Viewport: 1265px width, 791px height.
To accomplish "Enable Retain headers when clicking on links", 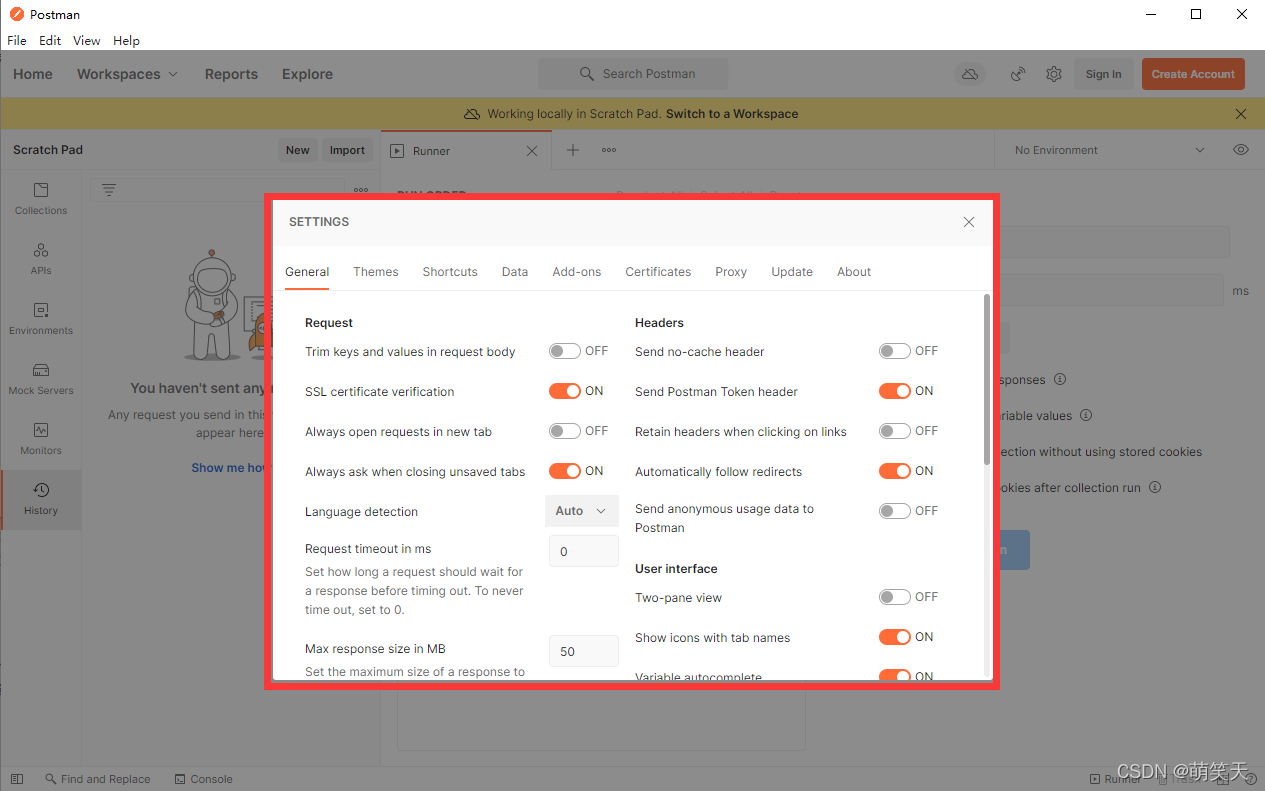I will pyautogui.click(x=894, y=431).
